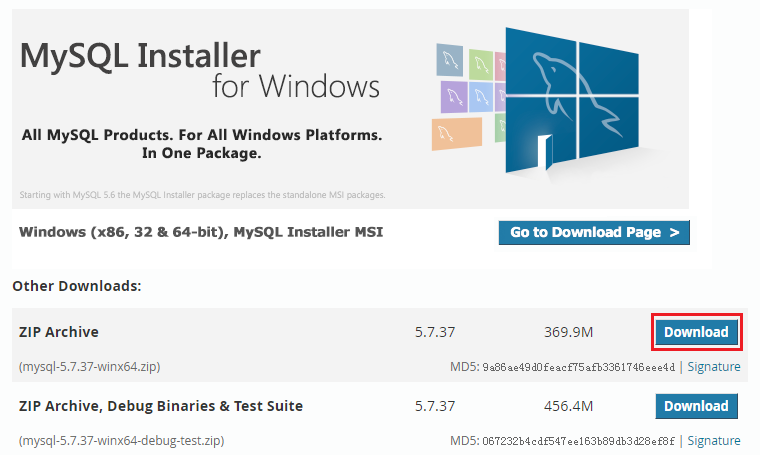This screenshot has height=455, width=760.
Task: Click the purple dolphin tile icon
Action: [x=454, y=97]
